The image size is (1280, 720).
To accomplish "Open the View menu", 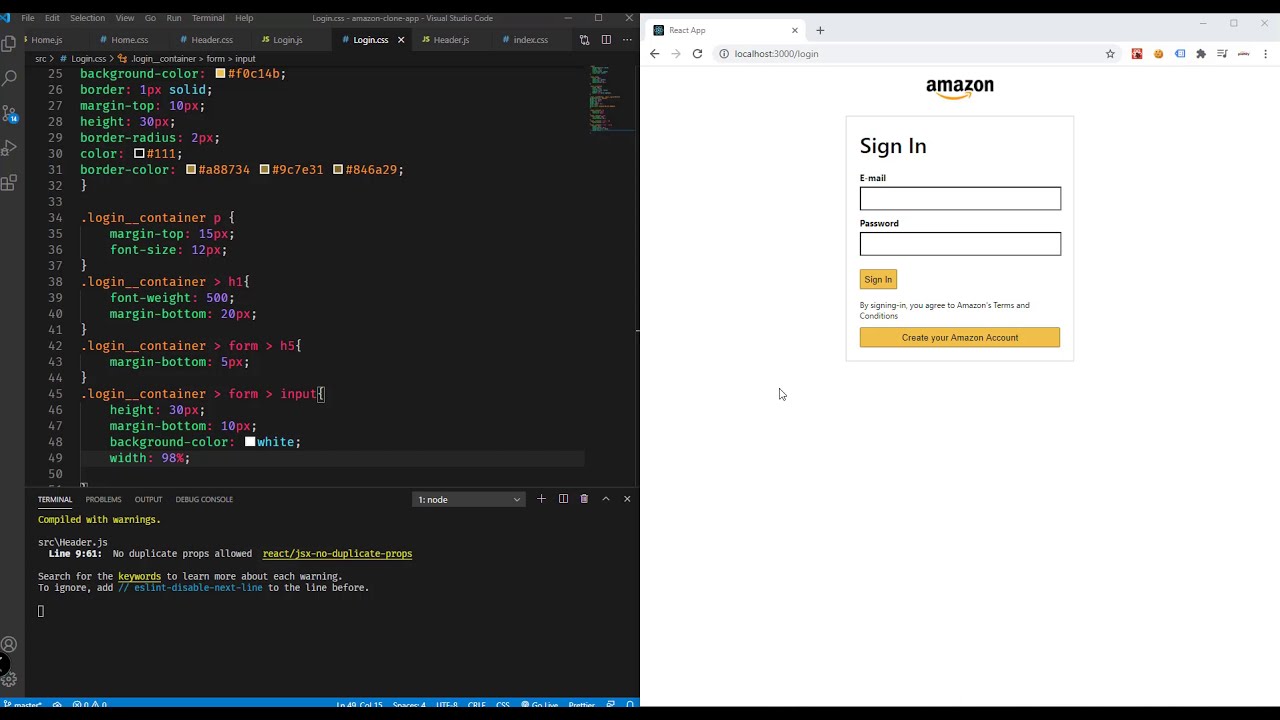I will 125,18.
